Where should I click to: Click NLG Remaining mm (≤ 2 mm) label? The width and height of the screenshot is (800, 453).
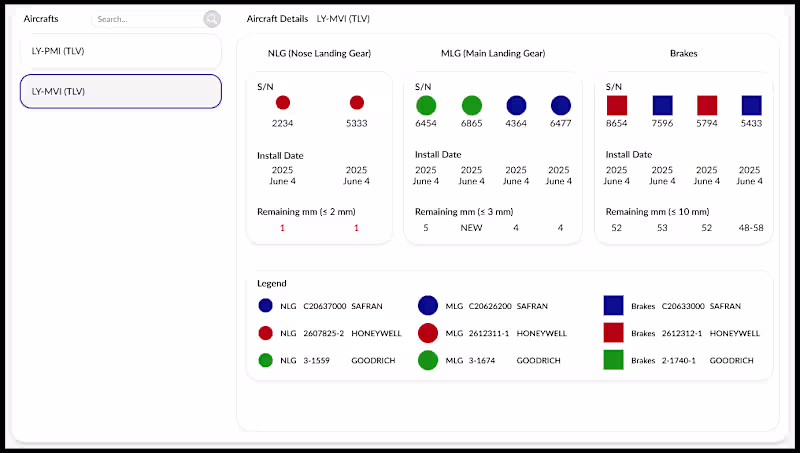(x=306, y=212)
